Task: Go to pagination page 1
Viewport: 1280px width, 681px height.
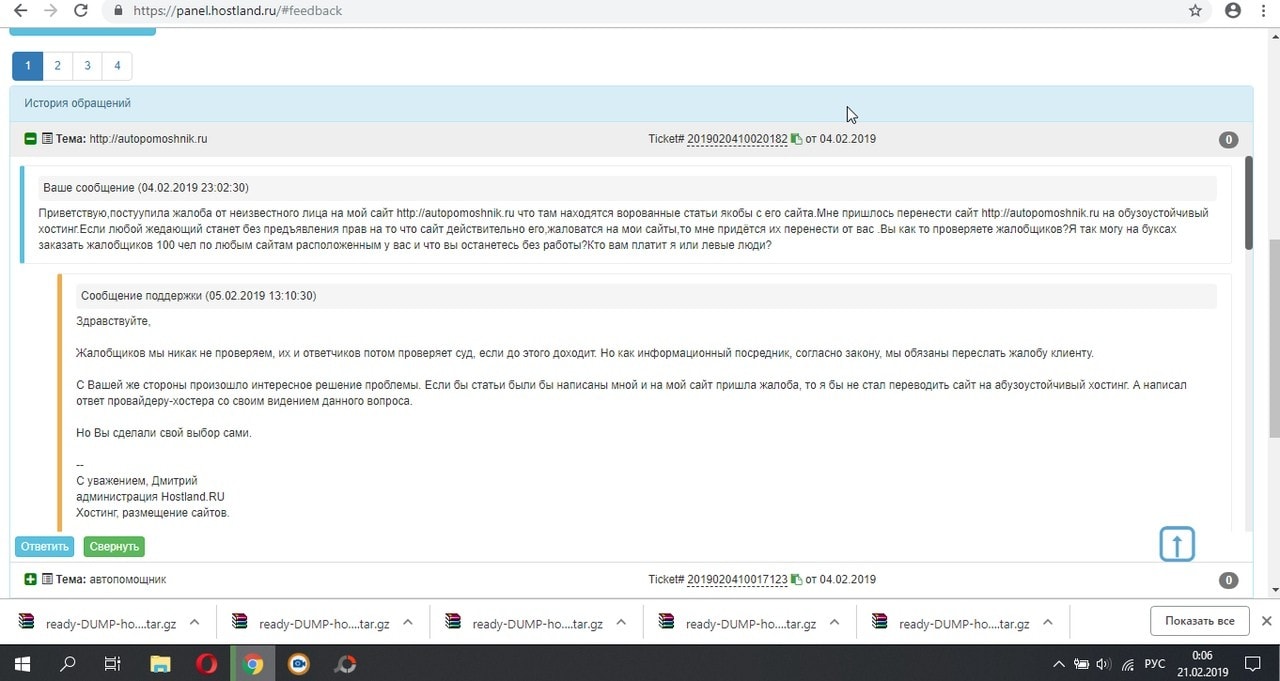Action: [28, 66]
